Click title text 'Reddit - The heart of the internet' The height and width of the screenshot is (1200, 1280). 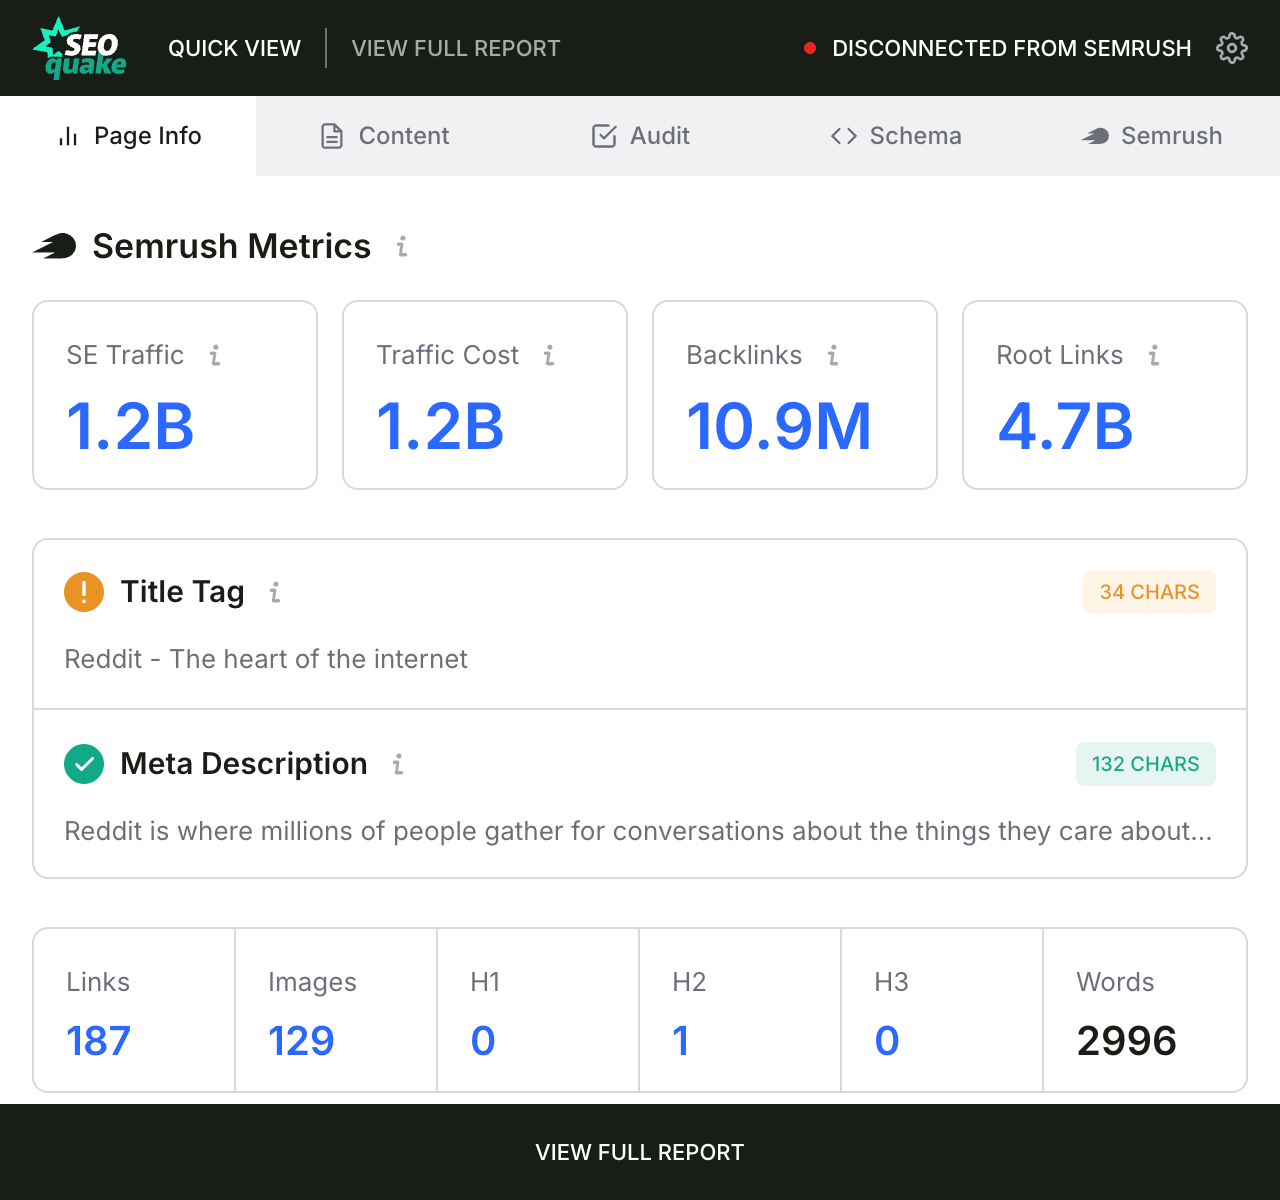pyautogui.click(x=266, y=659)
